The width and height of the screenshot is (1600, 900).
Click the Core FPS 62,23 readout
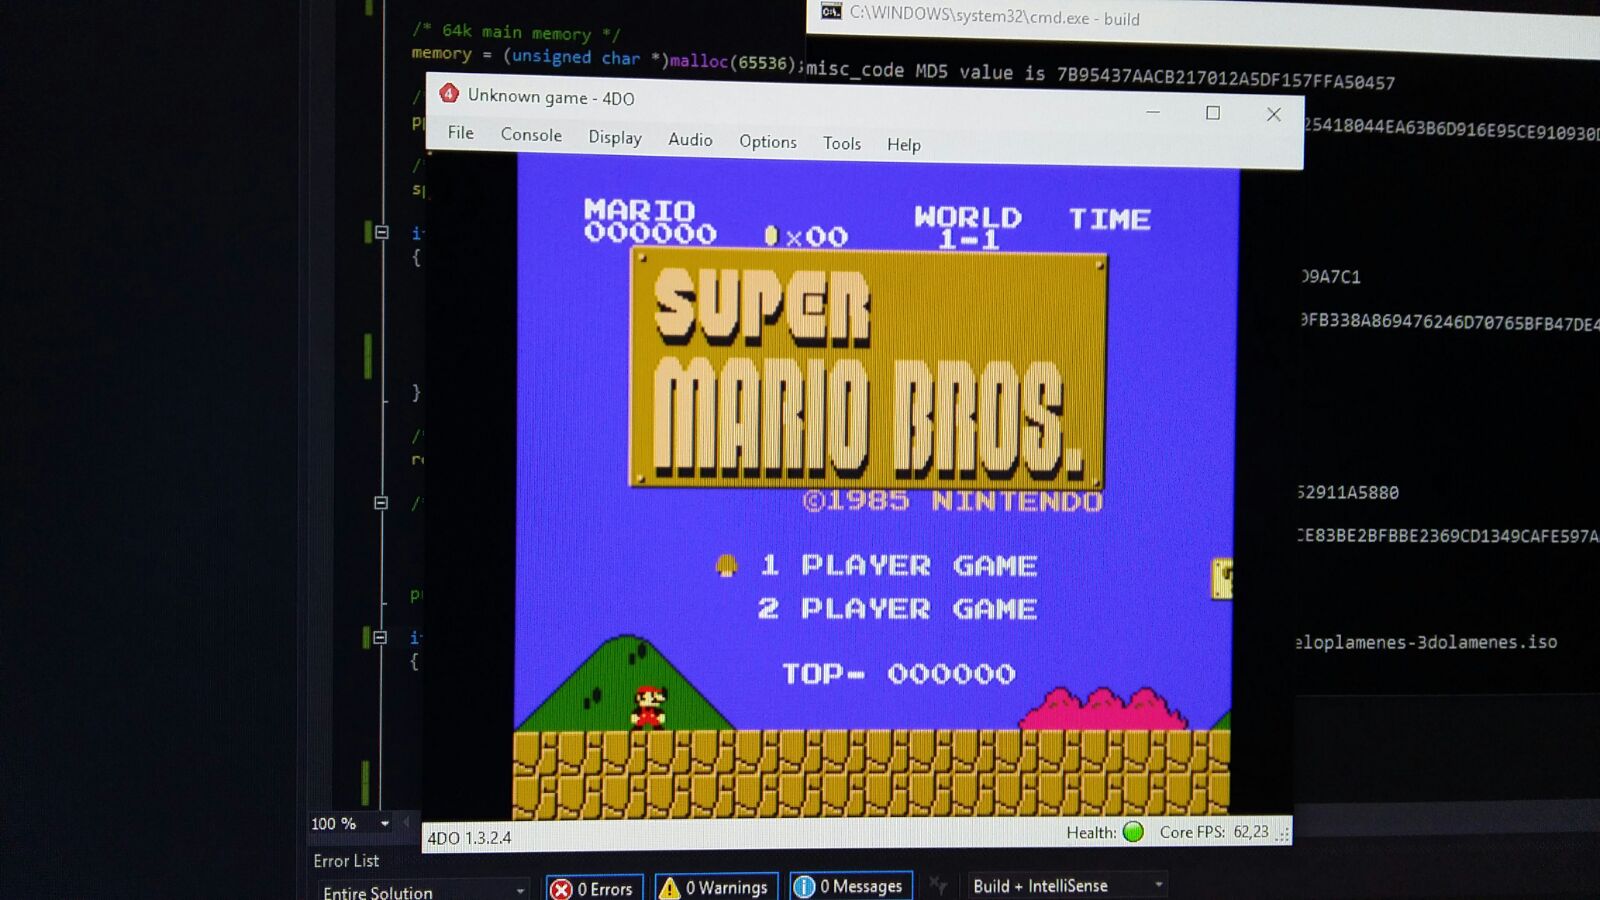[1214, 832]
